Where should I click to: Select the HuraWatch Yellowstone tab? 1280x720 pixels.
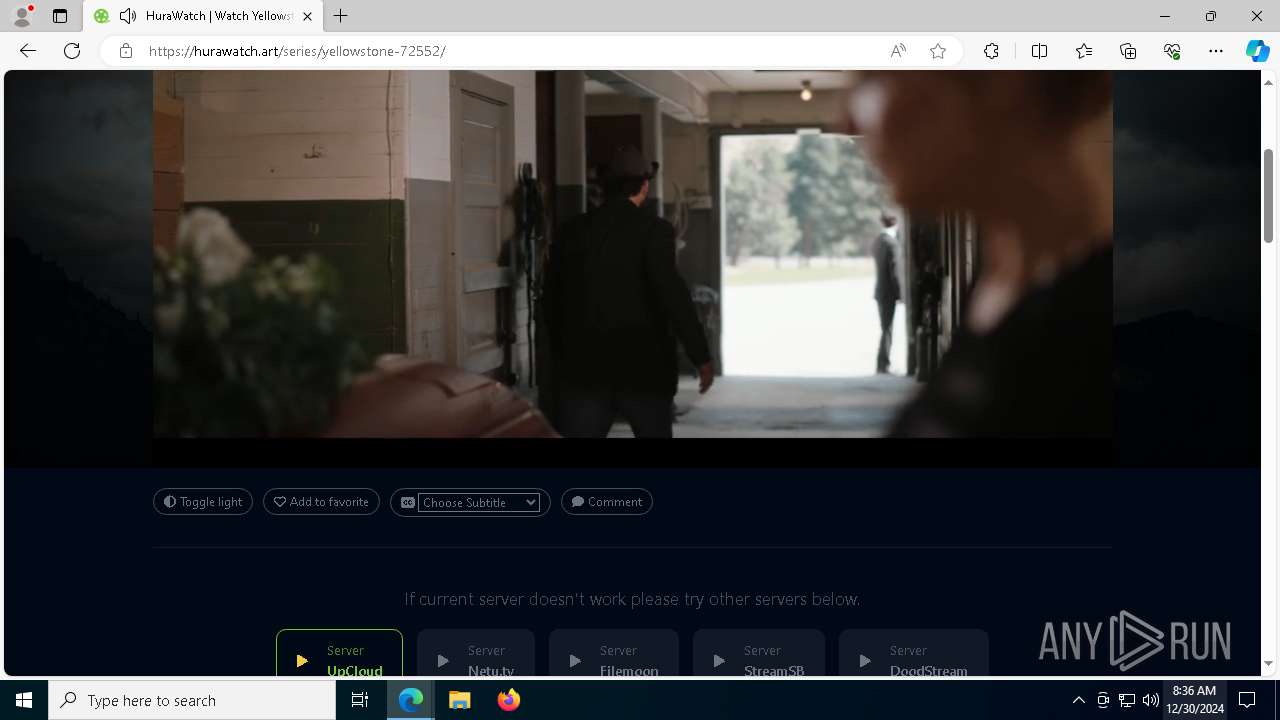click(x=202, y=16)
